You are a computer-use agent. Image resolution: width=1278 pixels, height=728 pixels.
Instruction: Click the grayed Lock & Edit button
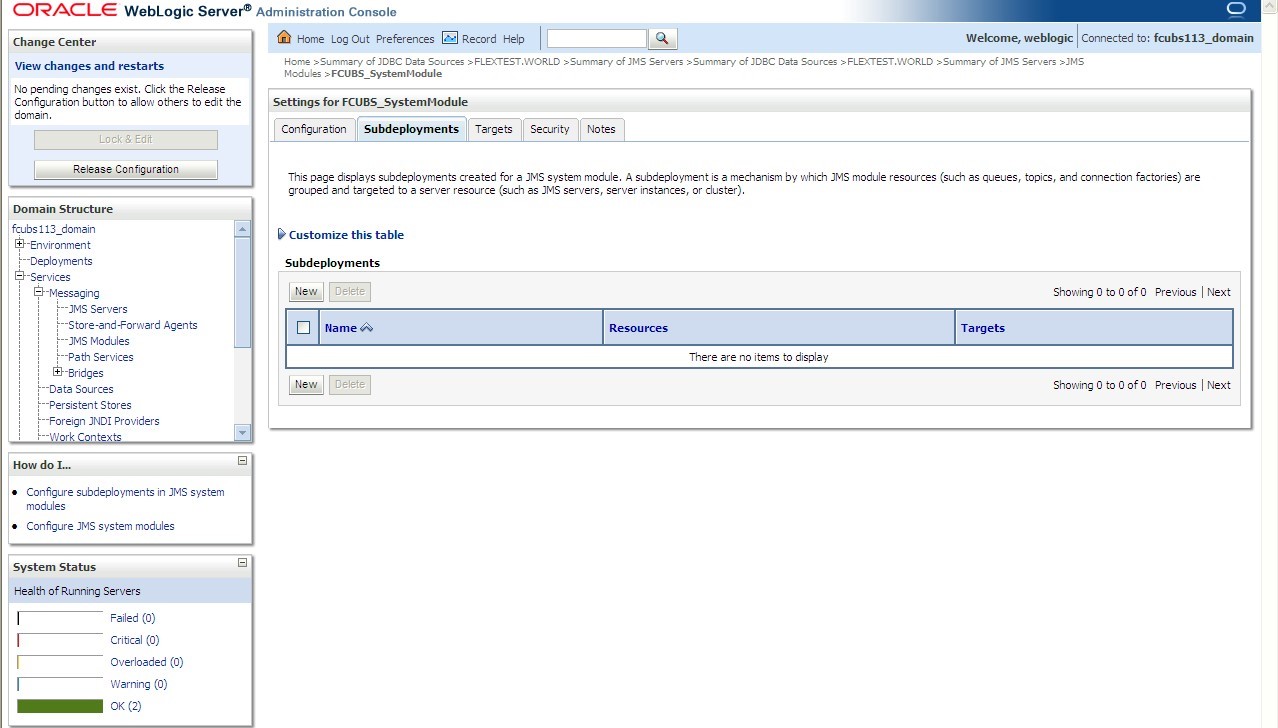pyautogui.click(x=126, y=139)
